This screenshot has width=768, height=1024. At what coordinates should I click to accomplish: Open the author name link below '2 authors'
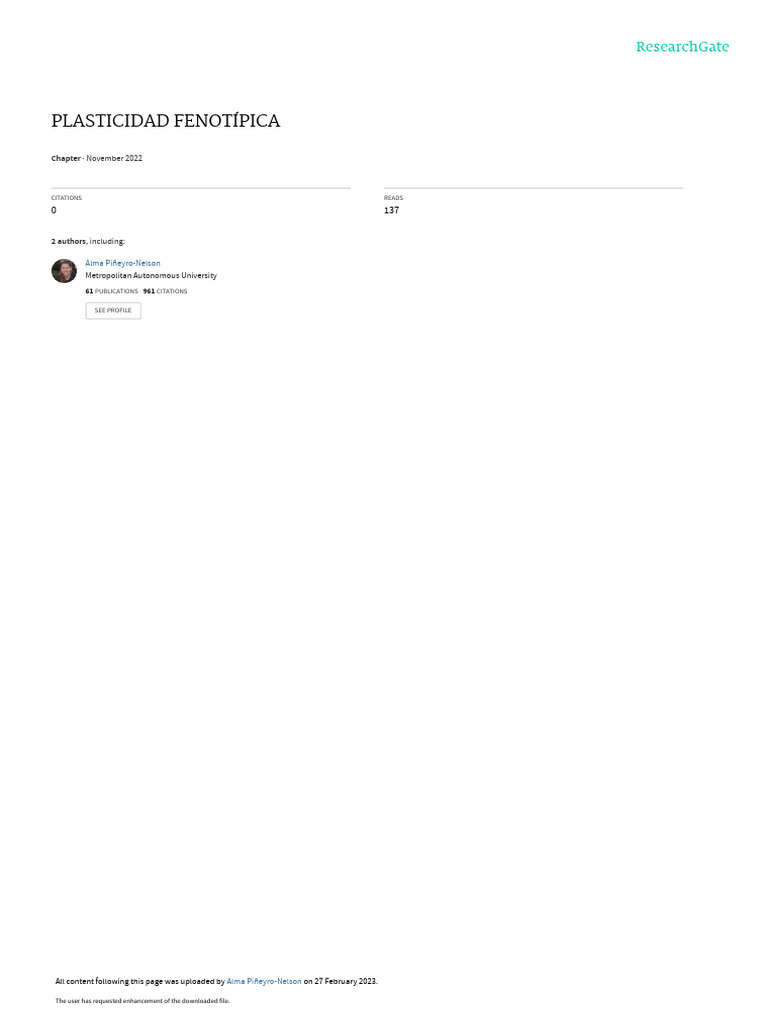pos(123,263)
